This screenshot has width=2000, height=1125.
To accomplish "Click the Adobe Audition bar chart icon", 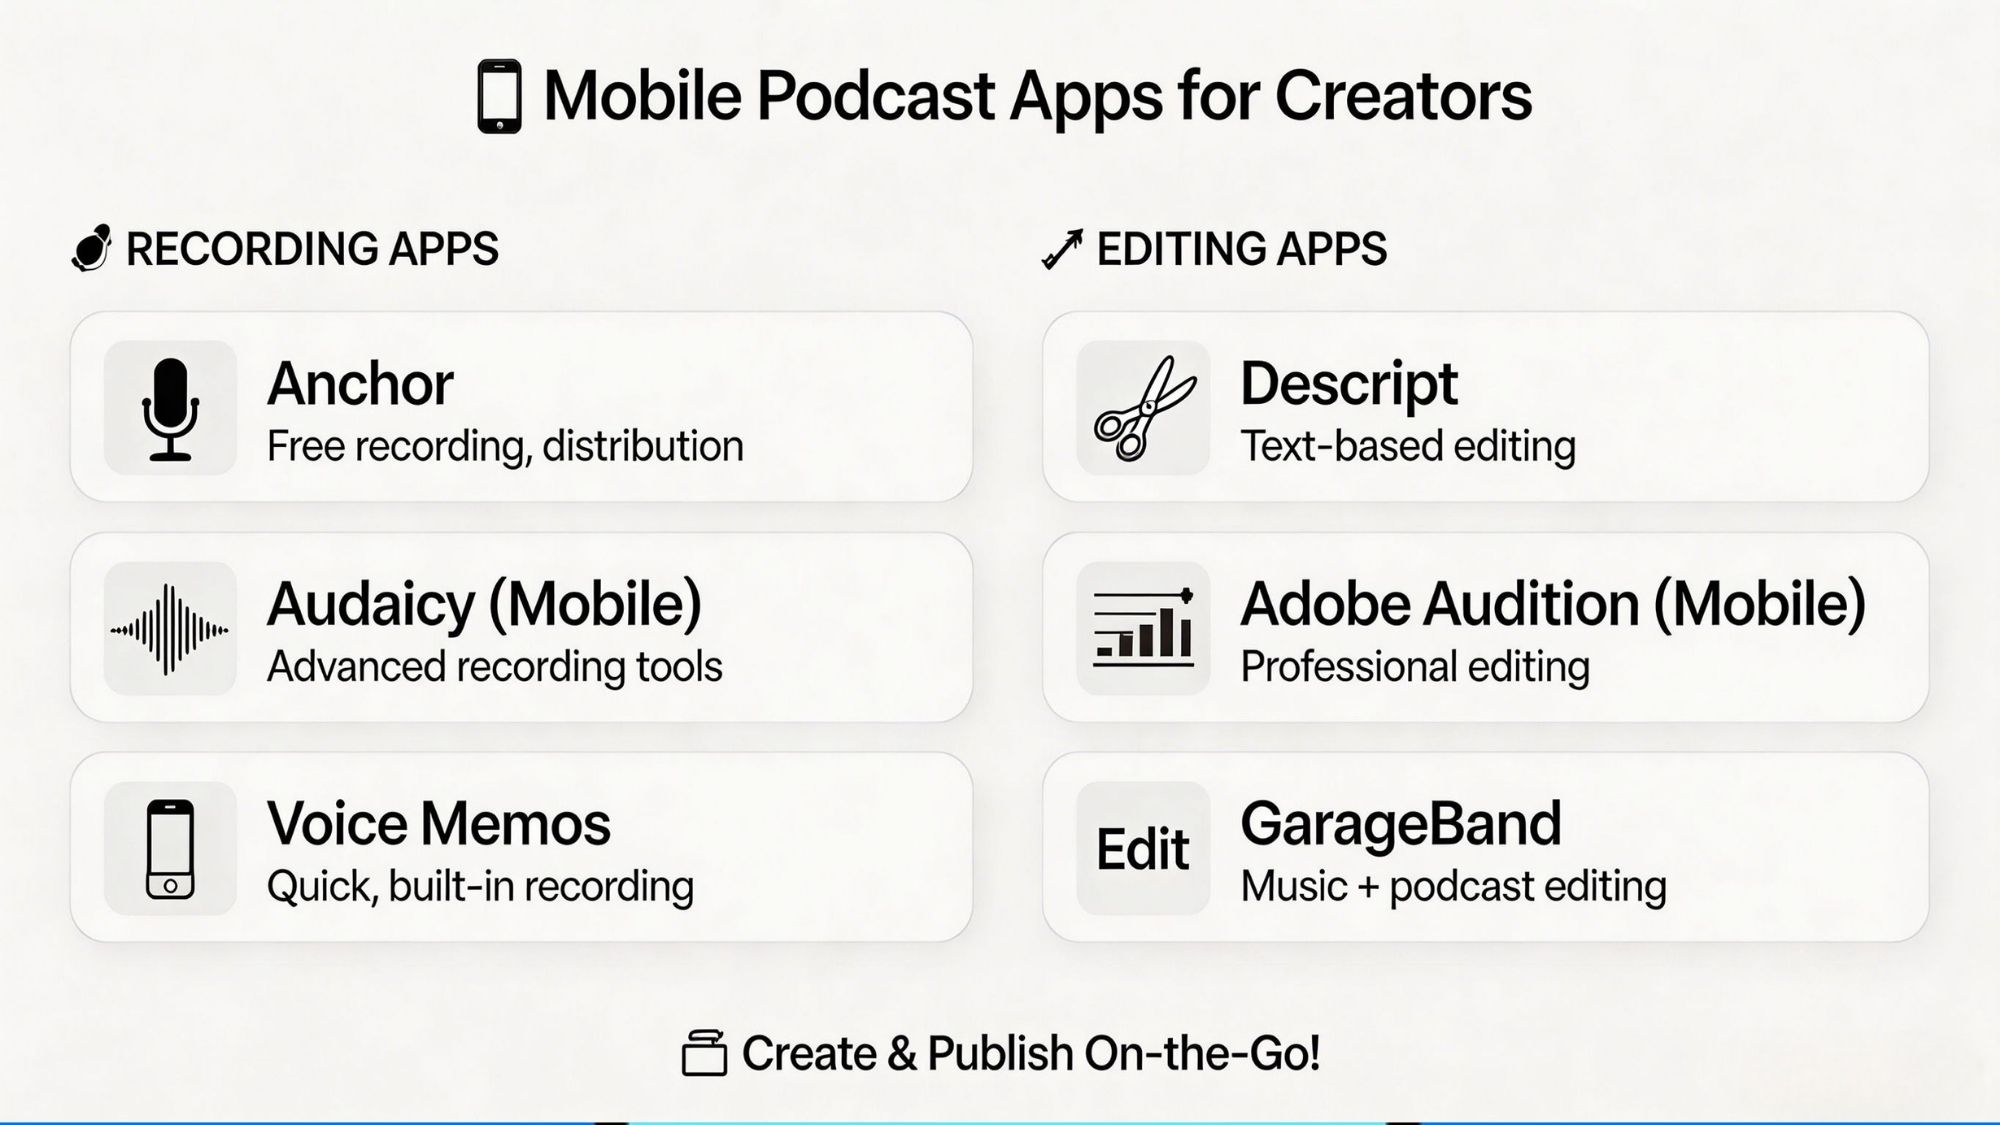I will click(1143, 628).
